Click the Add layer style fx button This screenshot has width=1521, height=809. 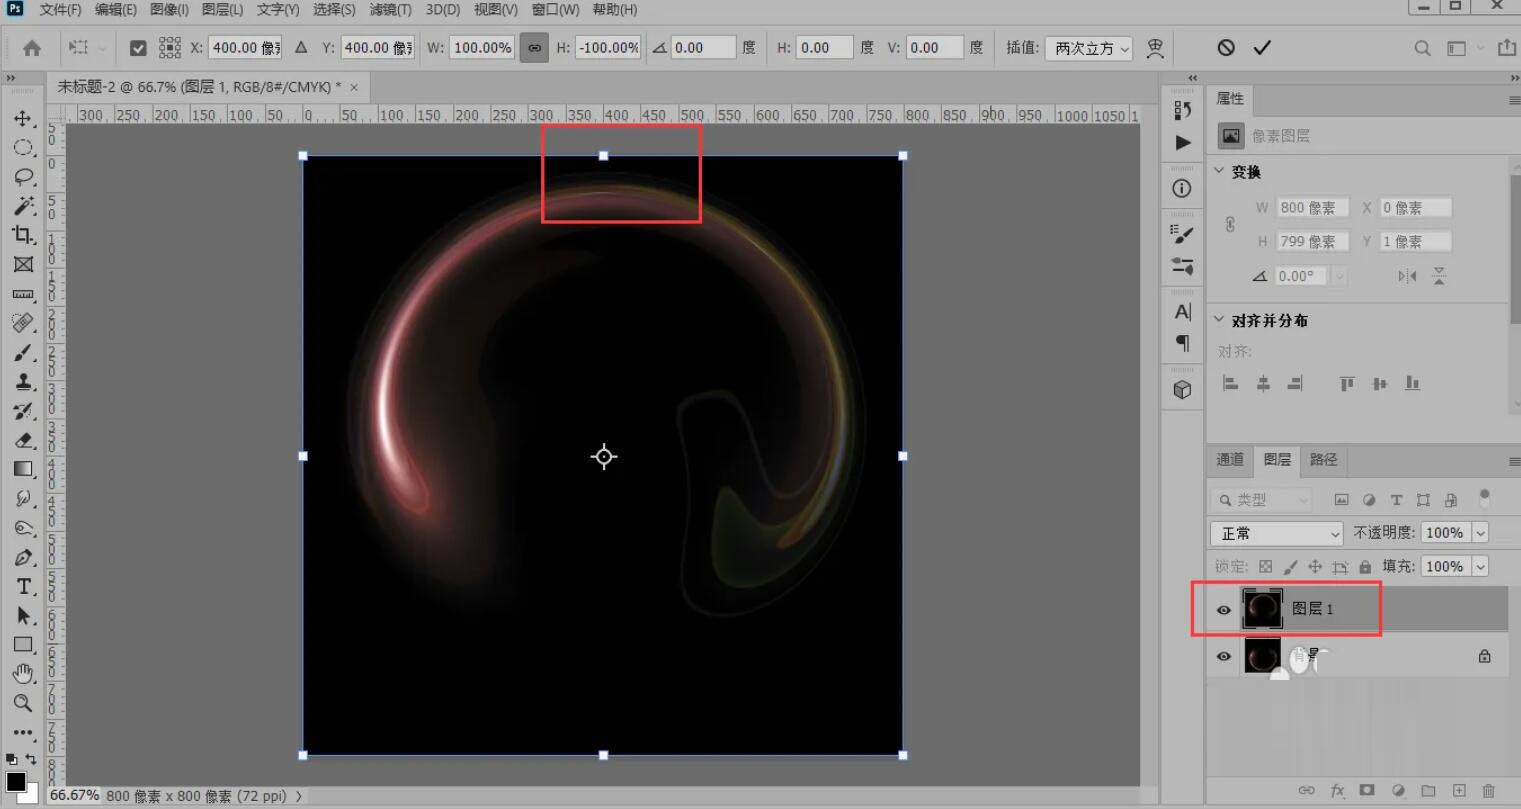pos(1337,790)
